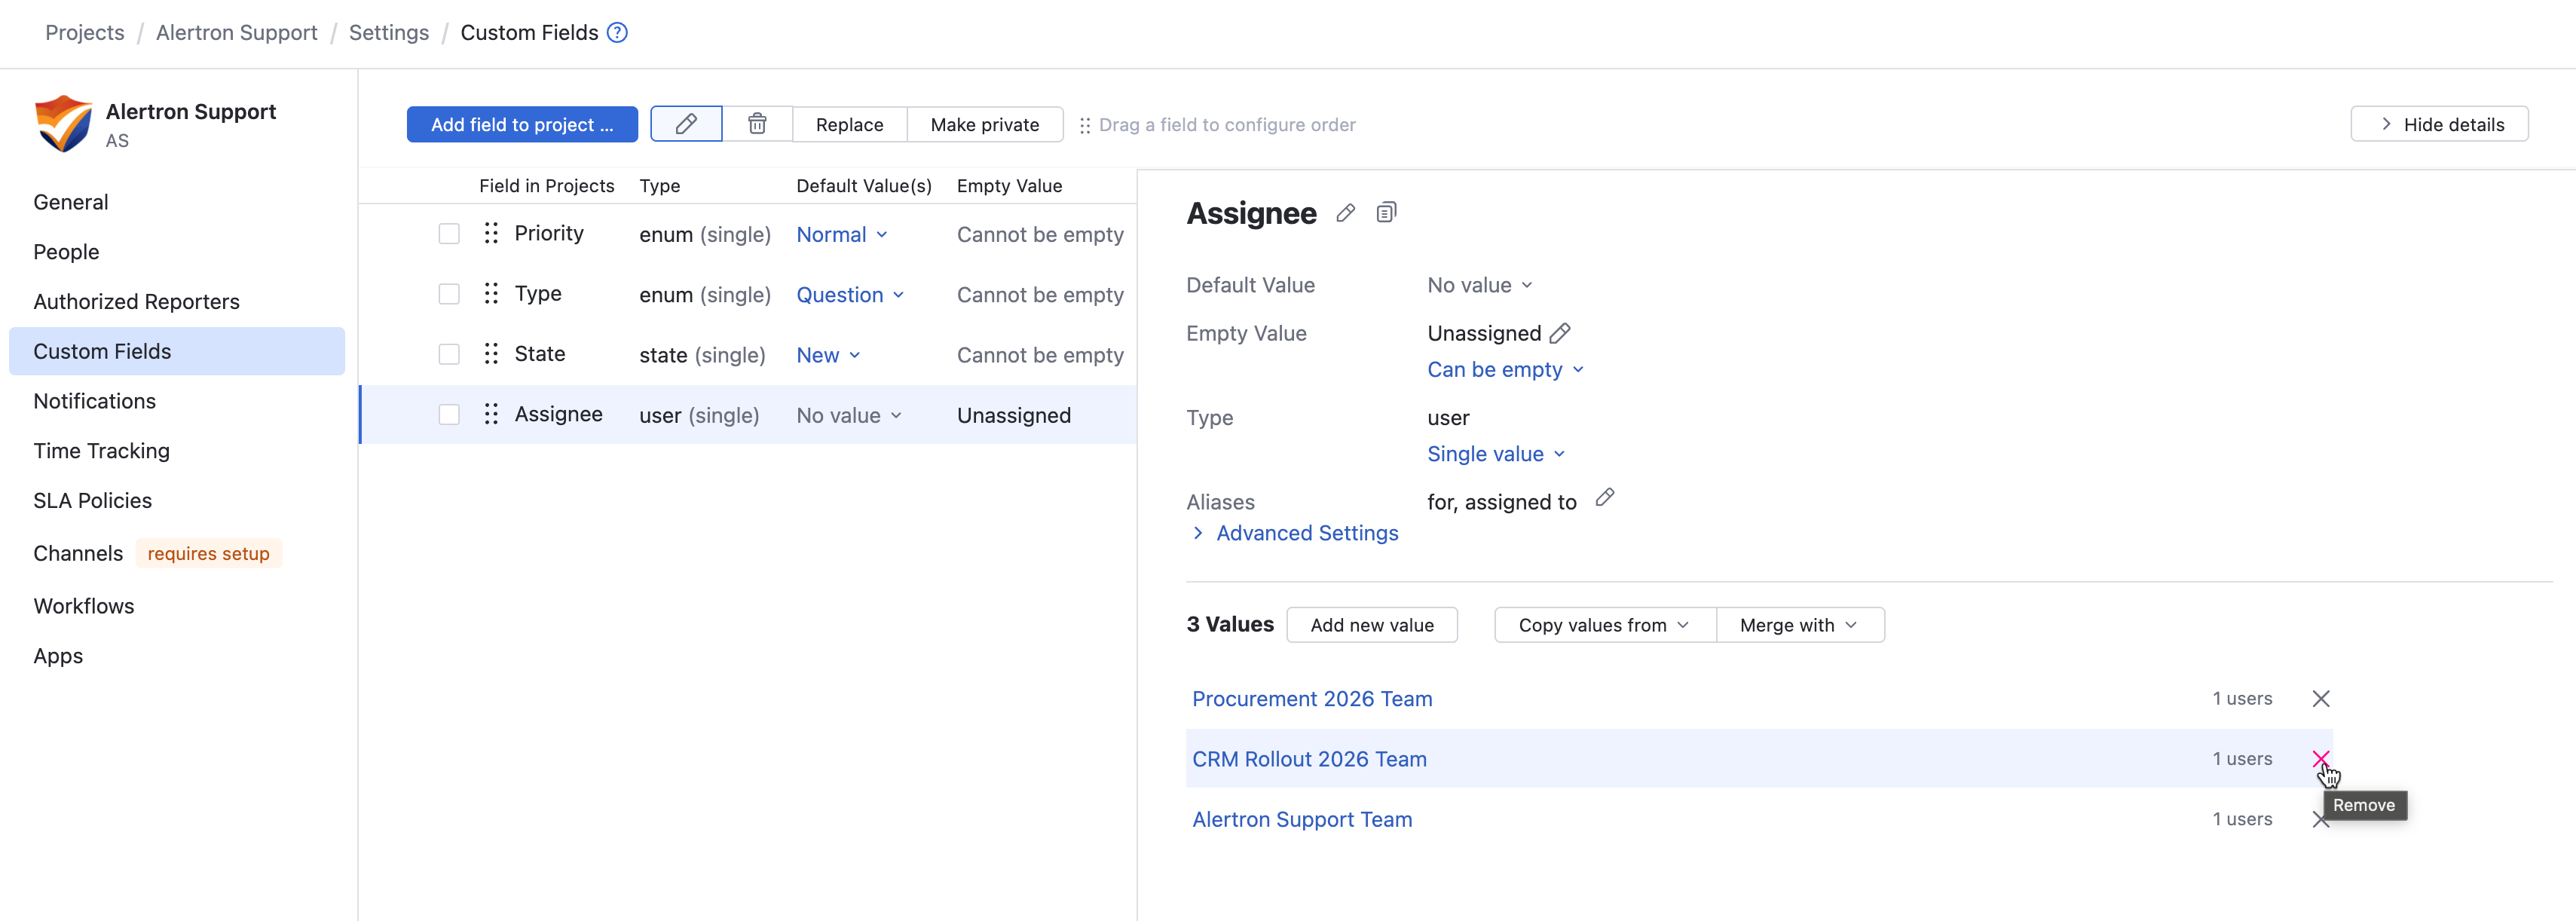The image size is (2576, 921).
Task: Open Copy values from dropdown
Action: pyautogui.click(x=1604, y=625)
